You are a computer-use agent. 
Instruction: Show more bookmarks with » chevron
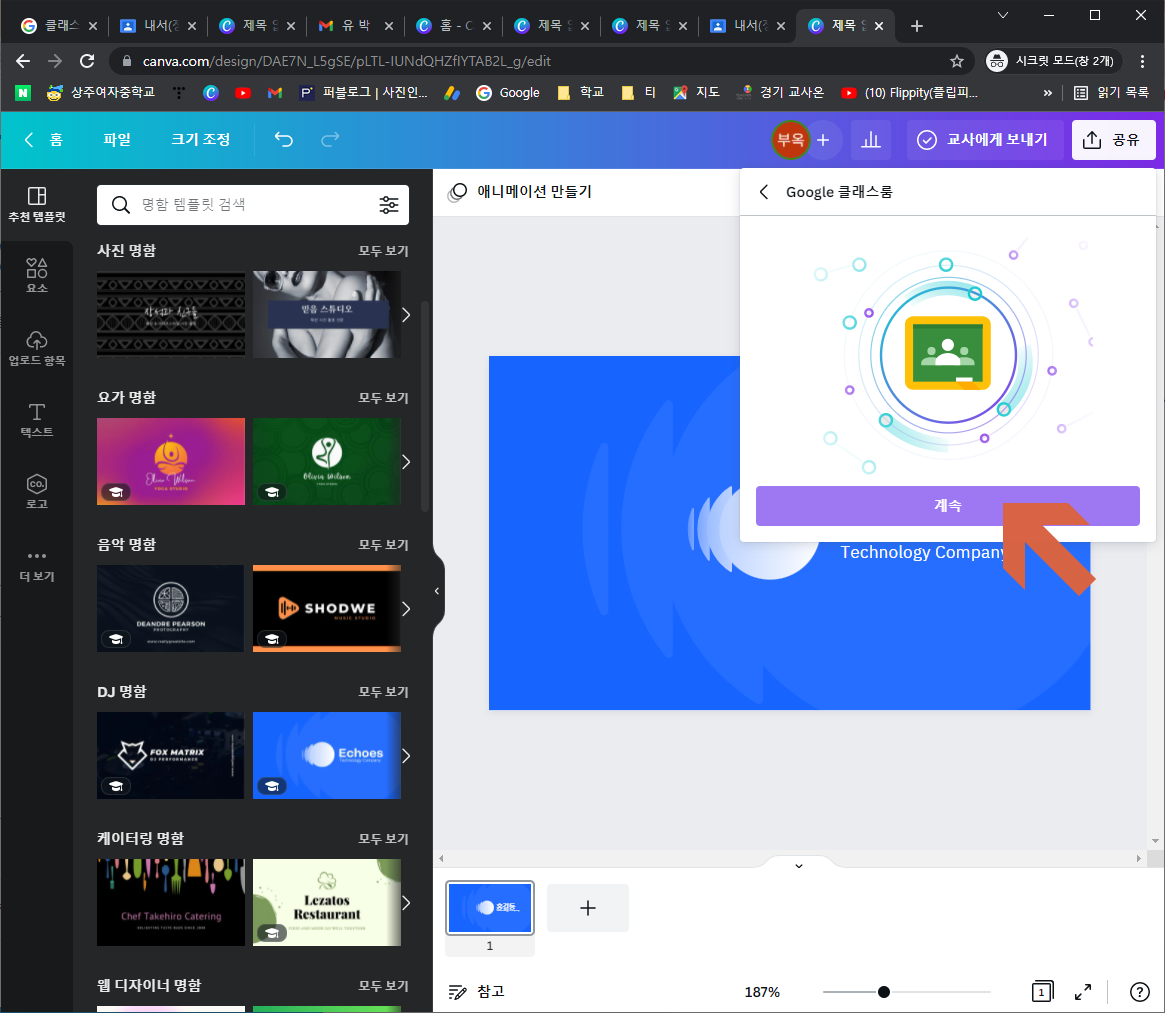[1048, 93]
